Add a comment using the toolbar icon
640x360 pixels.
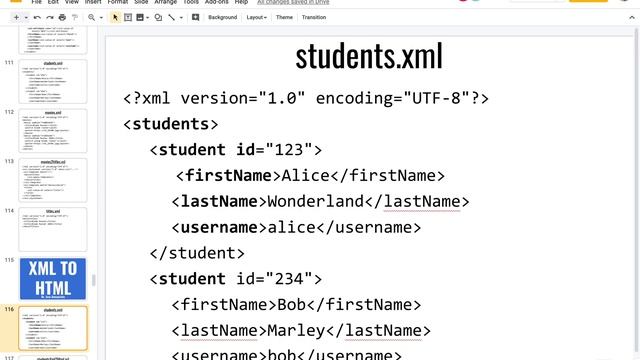[196, 18]
